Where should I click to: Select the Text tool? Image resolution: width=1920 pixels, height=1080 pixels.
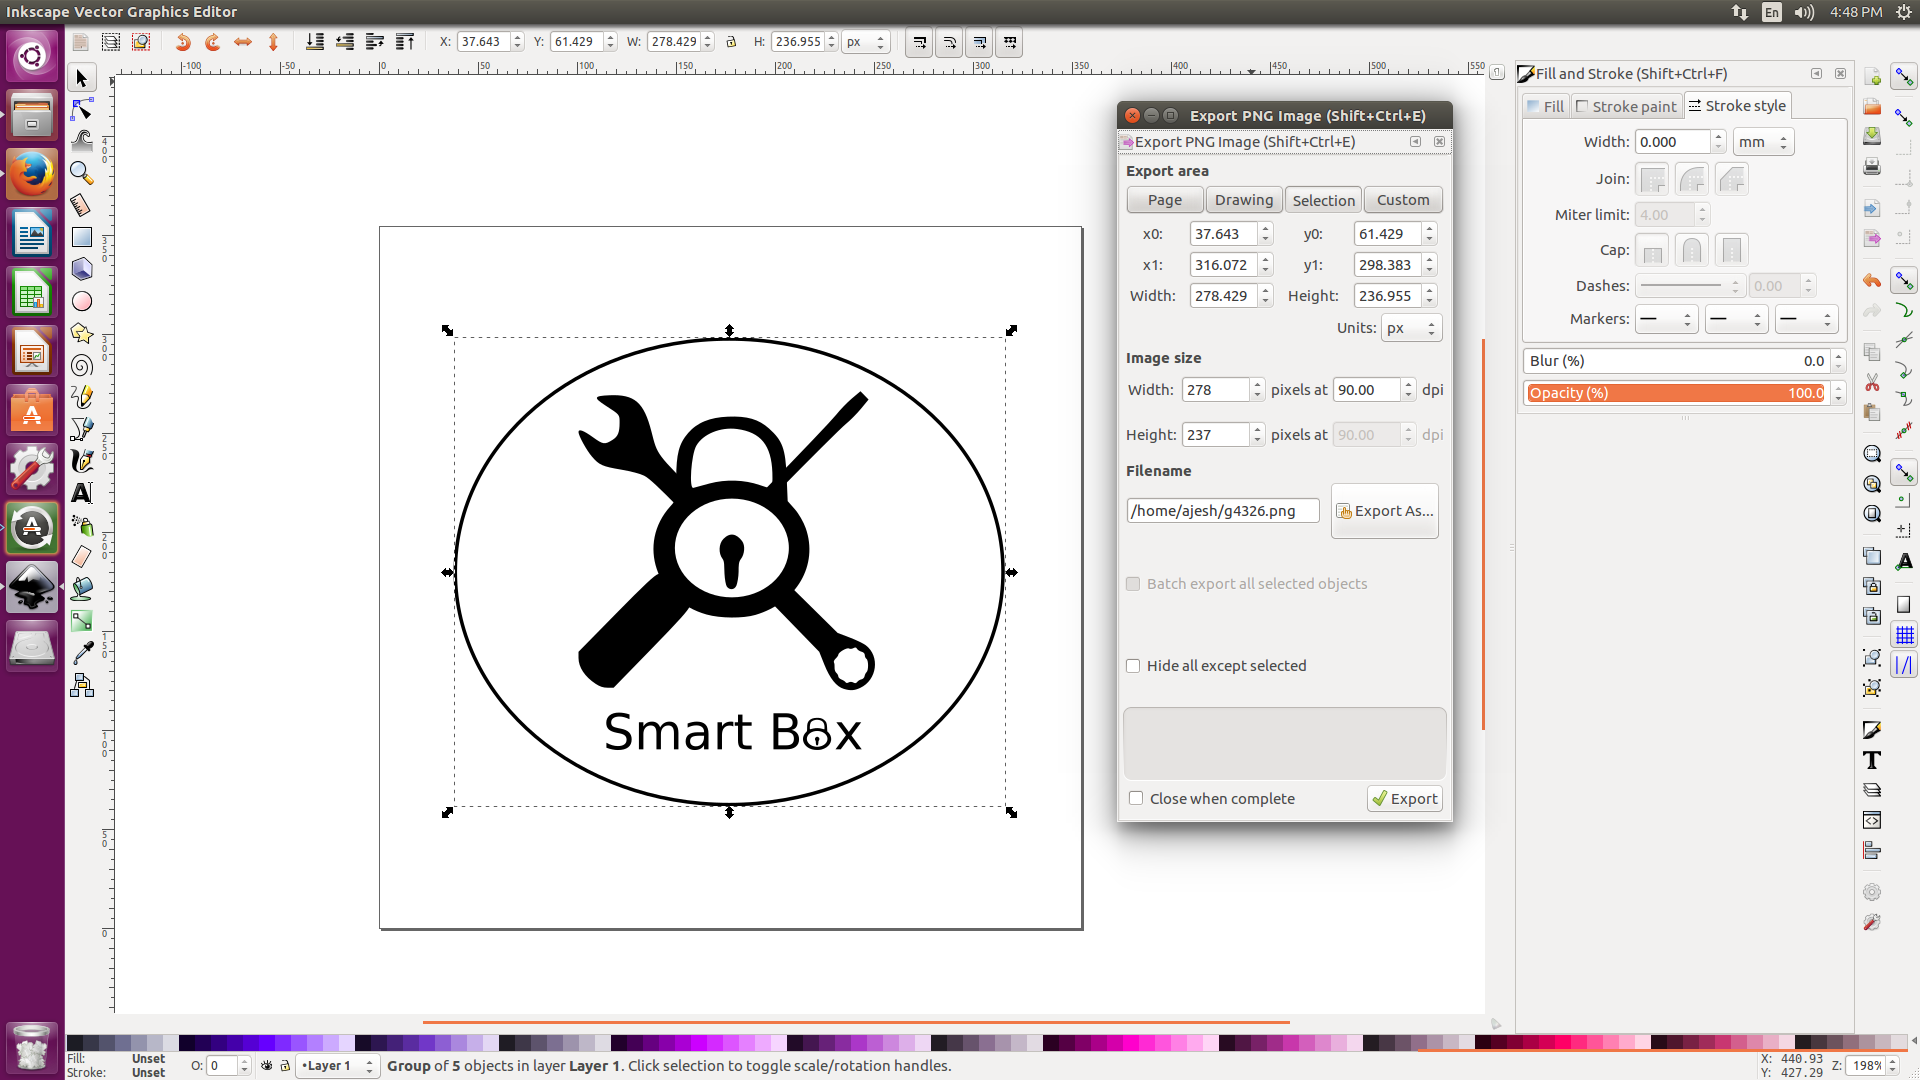click(81, 492)
